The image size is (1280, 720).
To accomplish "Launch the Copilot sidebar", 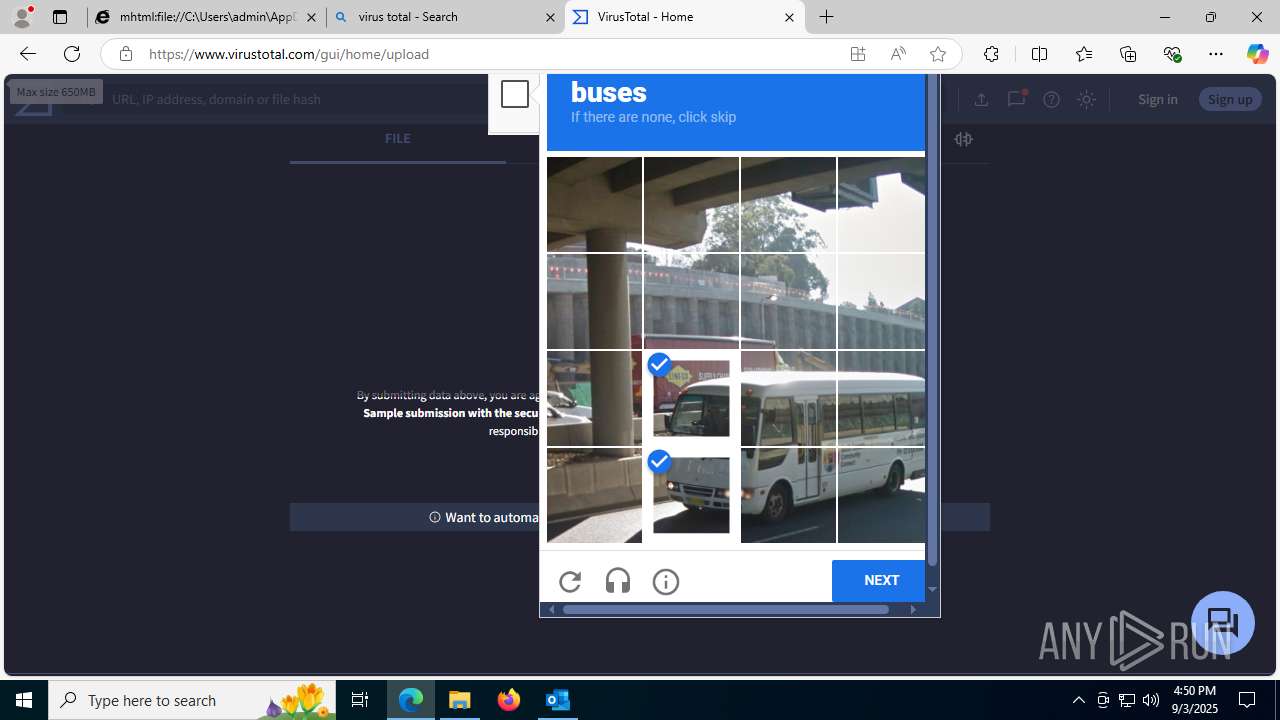I will [x=1257, y=54].
